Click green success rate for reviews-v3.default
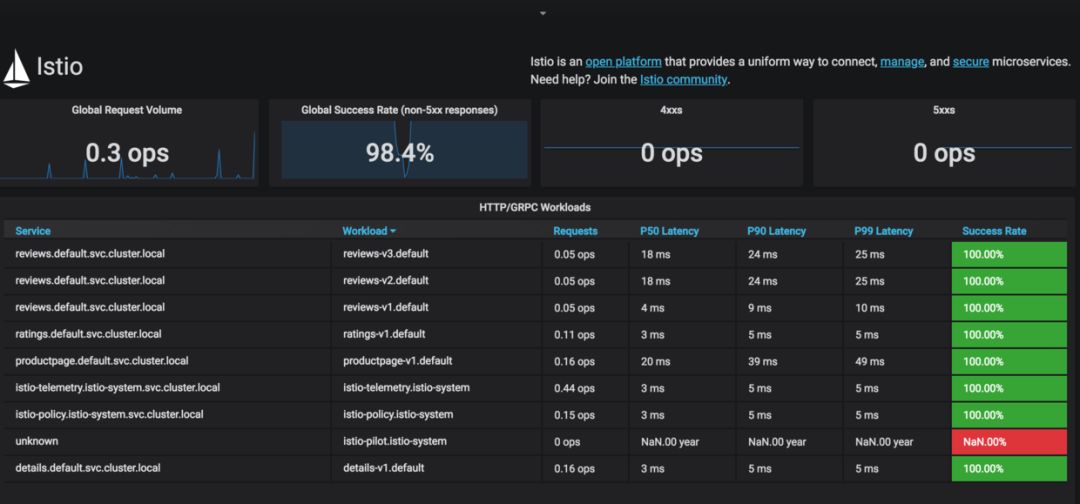The height and width of the screenshot is (504, 1080). 1009,254
